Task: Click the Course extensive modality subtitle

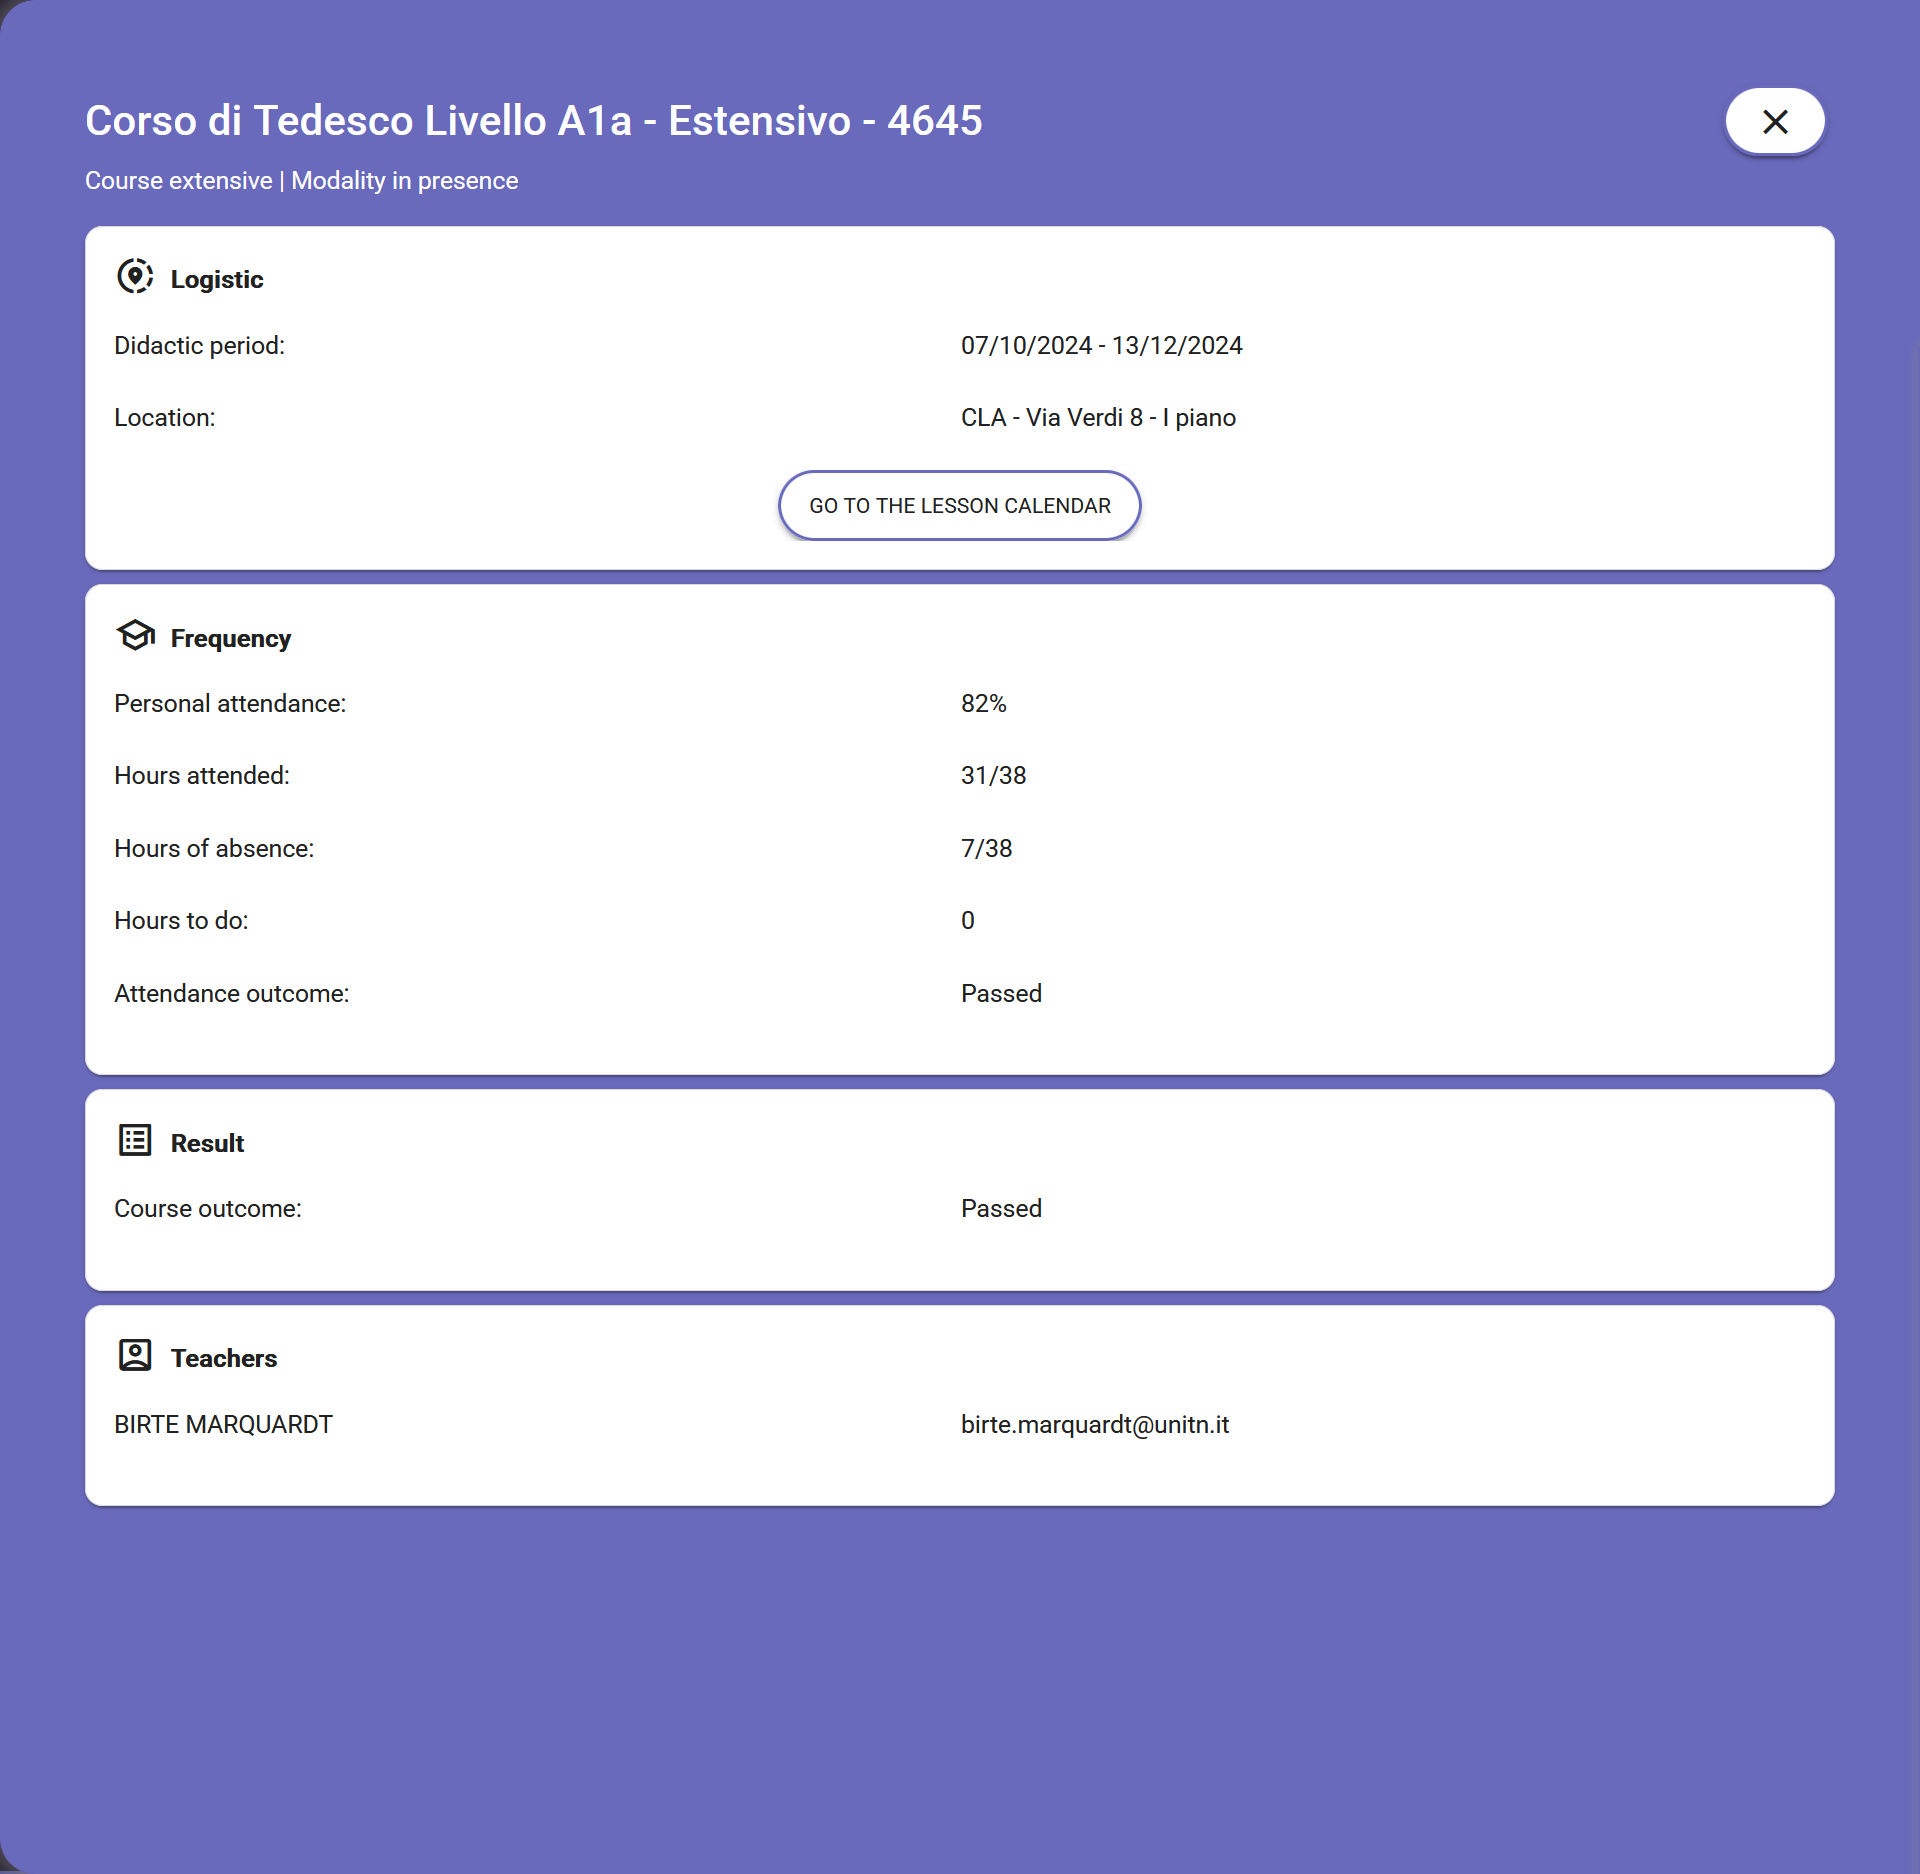Action: (301, 181)
